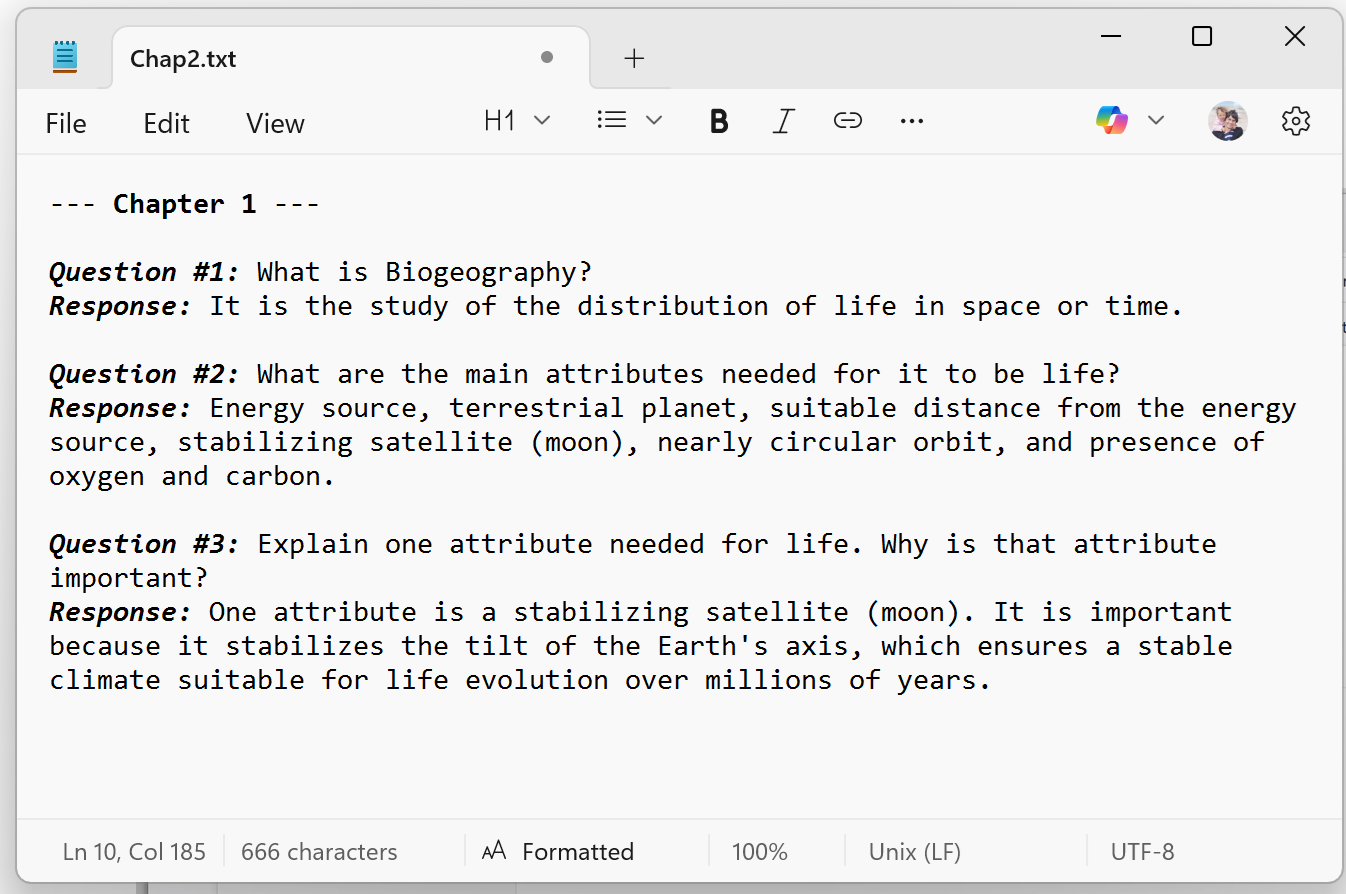1346x894 pixels.
Task: Open the Edit menu
Action: (166, 123)
